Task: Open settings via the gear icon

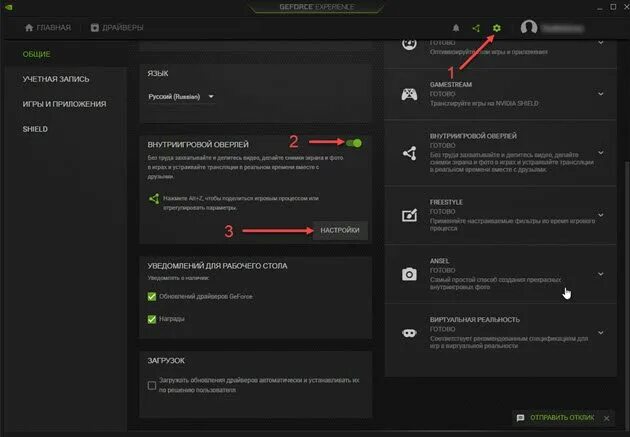Action: 497,28
